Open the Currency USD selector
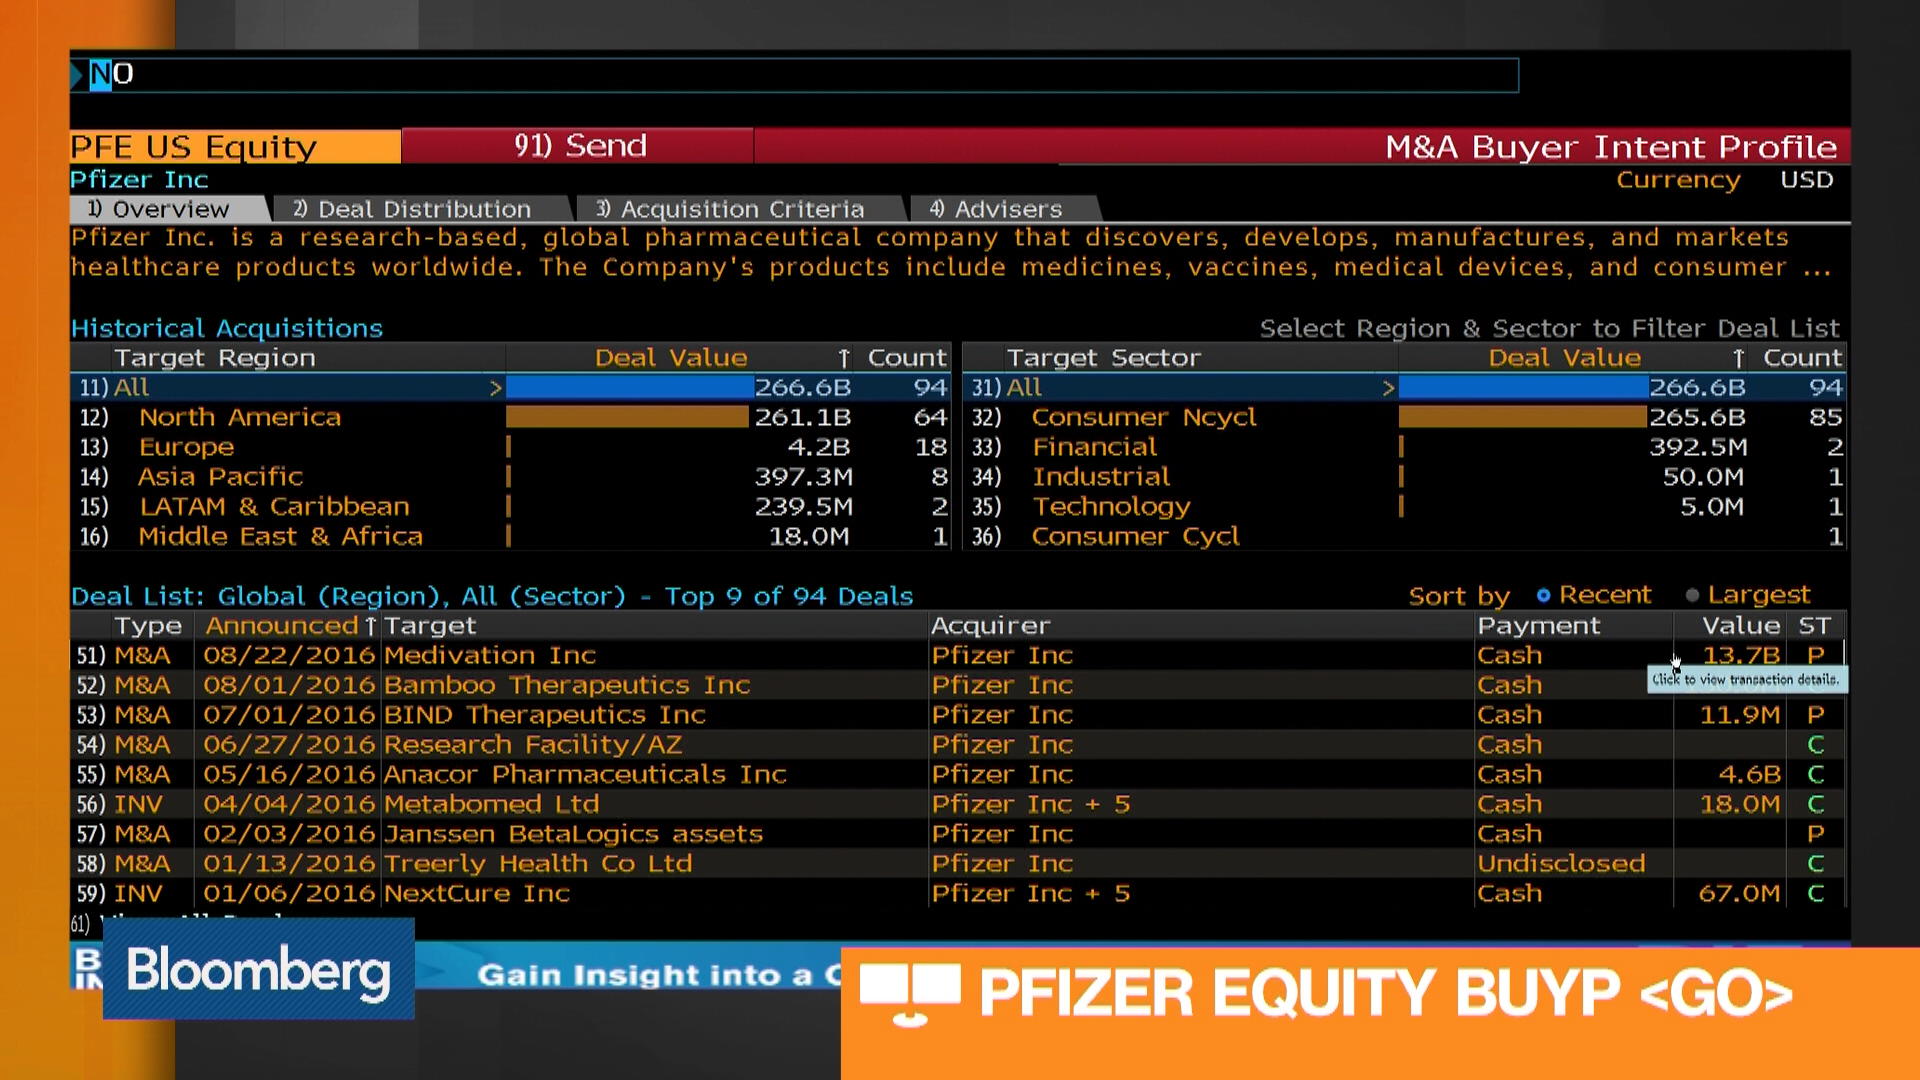1920x1080 pixels. [x=1806, y=180]
